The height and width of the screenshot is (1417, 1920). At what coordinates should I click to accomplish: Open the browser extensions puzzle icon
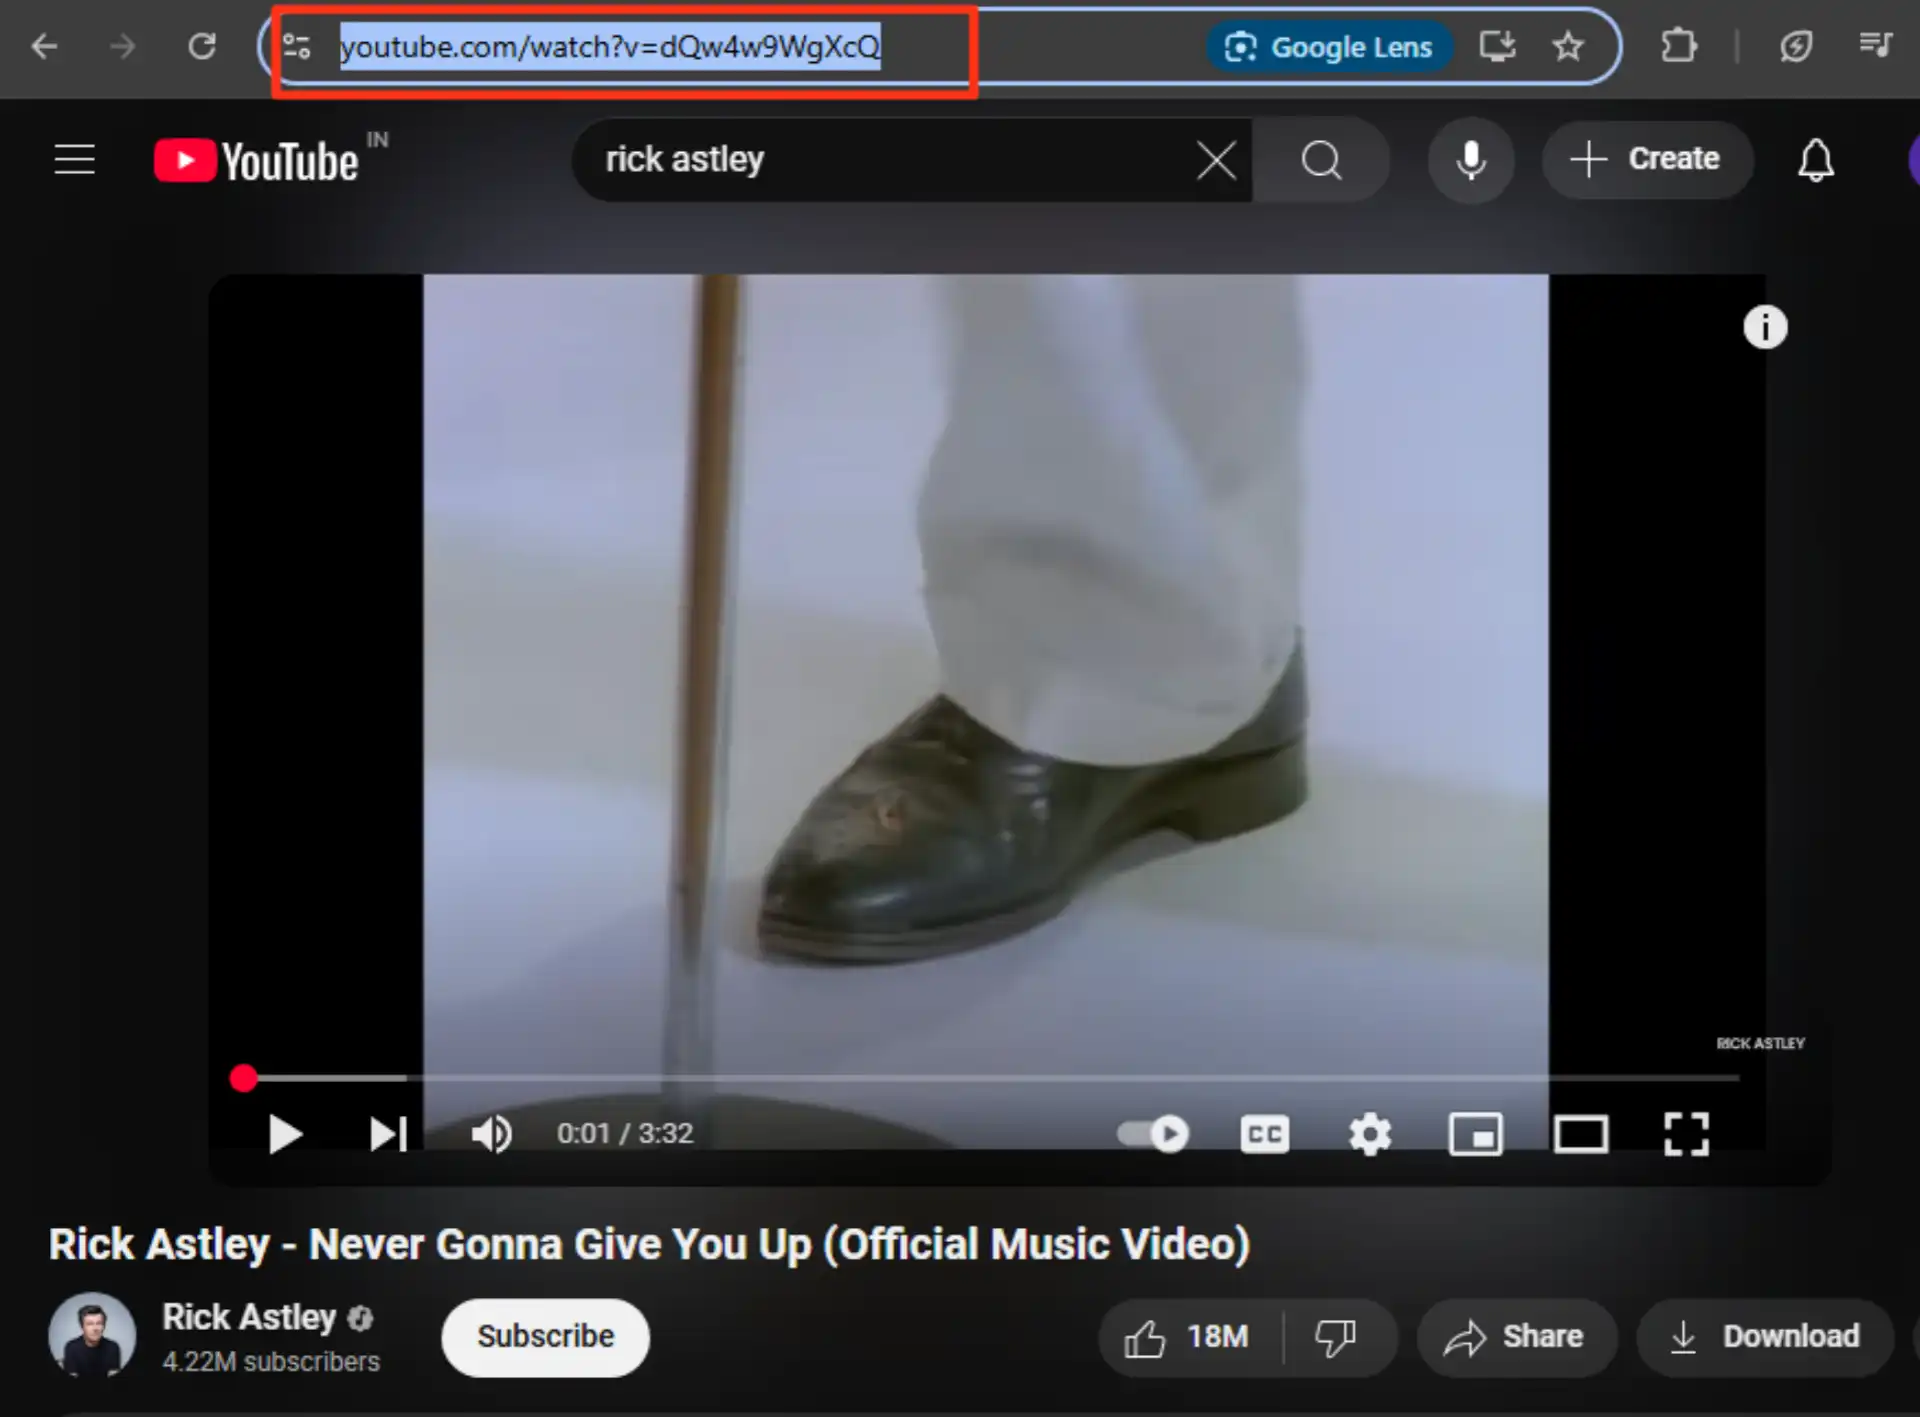pyautogui.click(x=1679, y=46)
